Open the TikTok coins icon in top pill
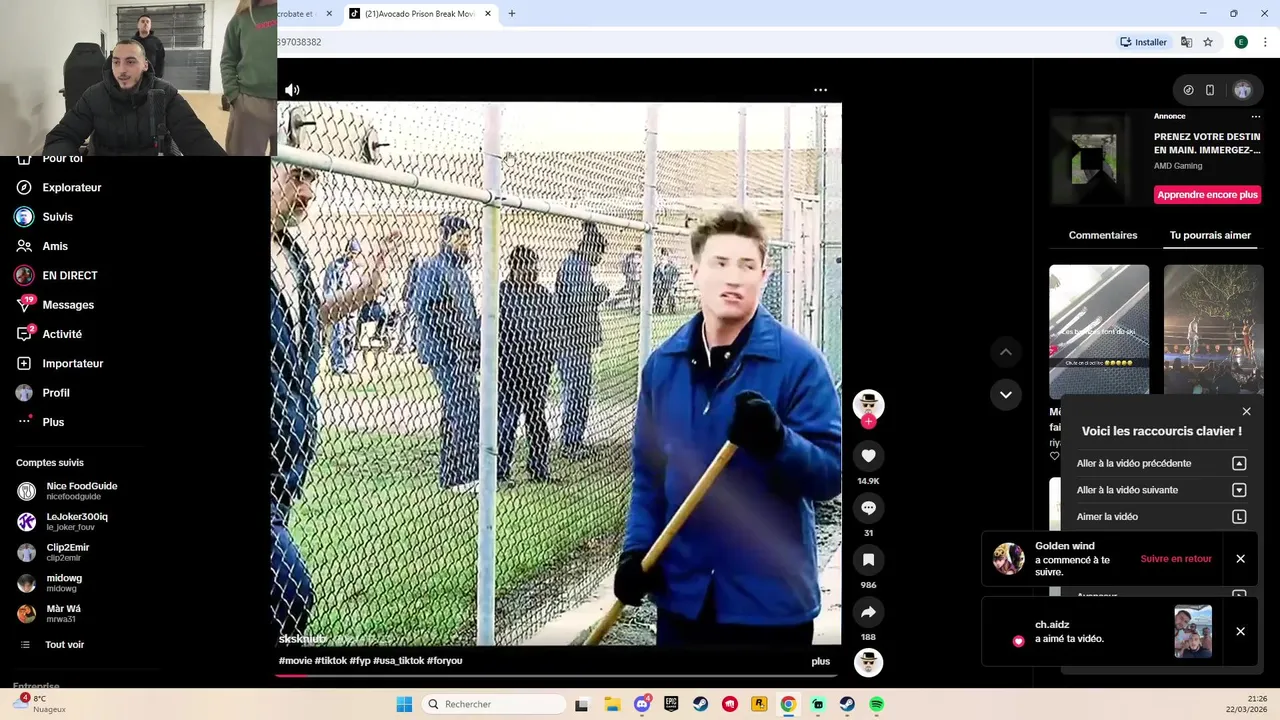The width and height of the screenshot is (1280, 720). (1188, 90)
